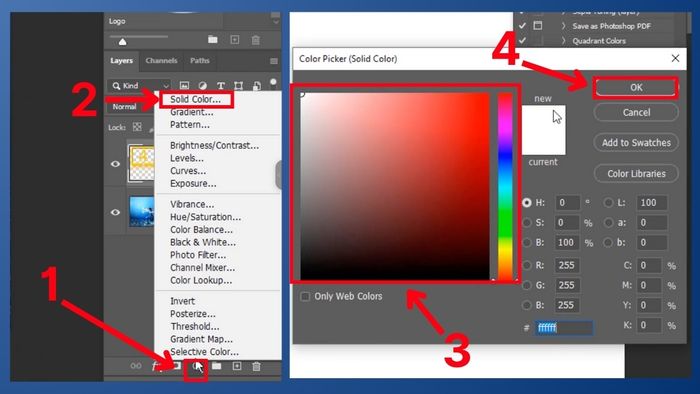Switch to the Channels tab

161,61
